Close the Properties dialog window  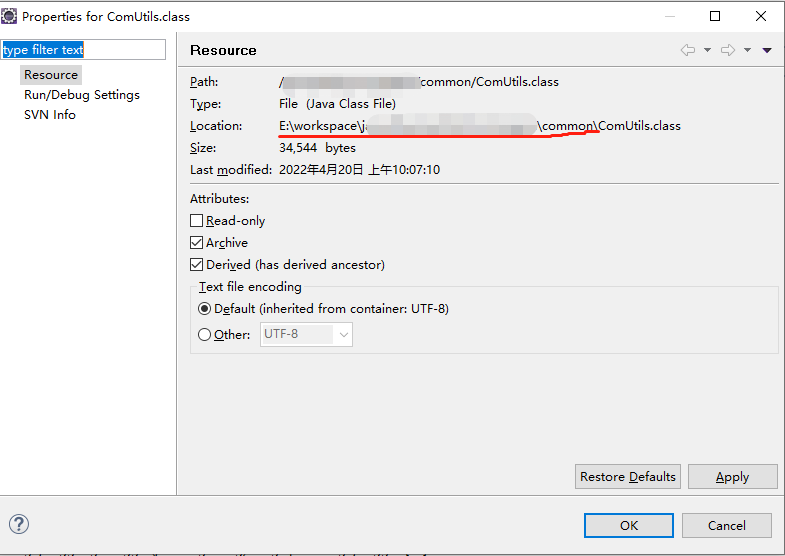[x=761, y=16]
